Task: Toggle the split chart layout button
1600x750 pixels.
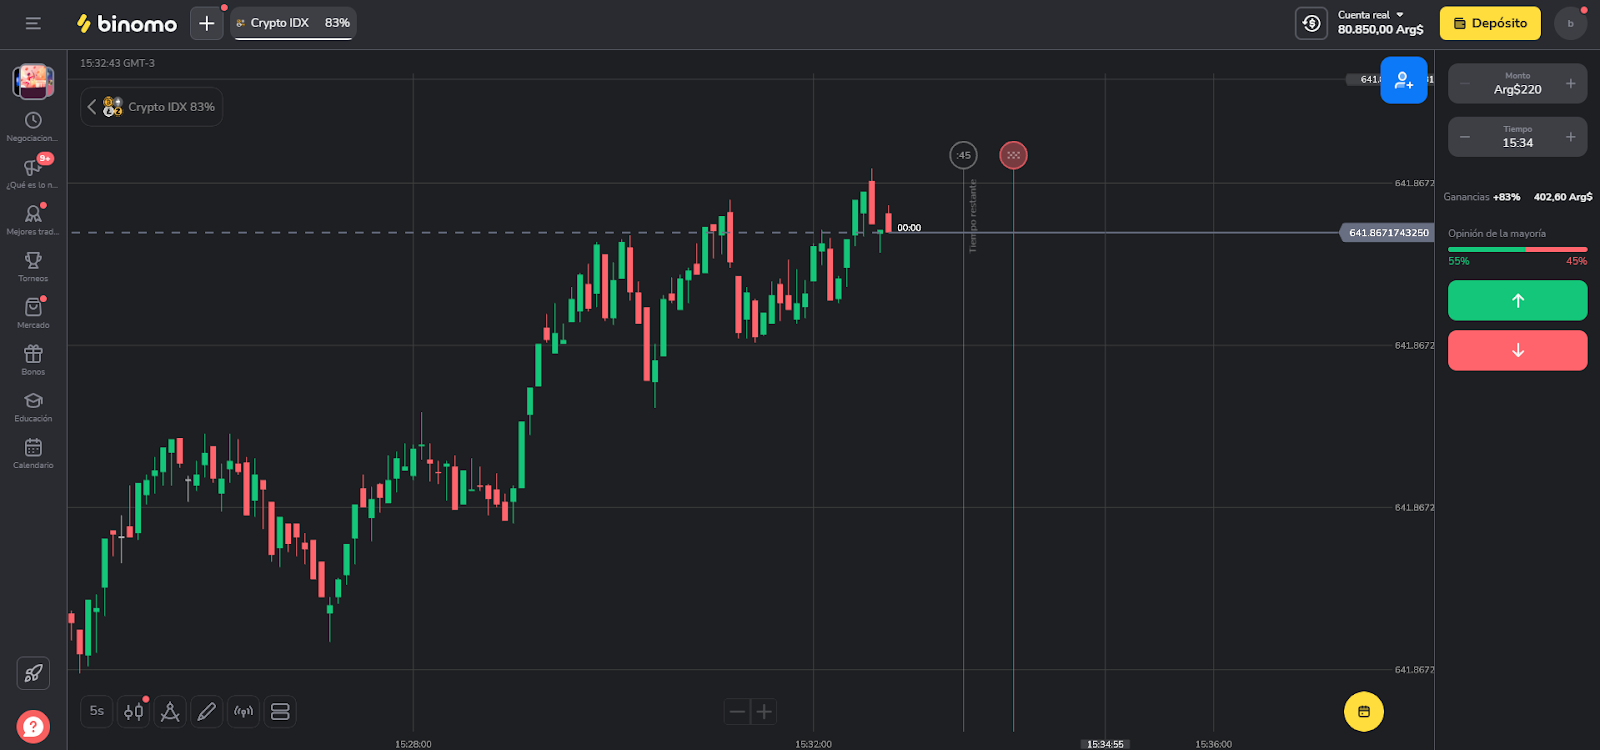Action: coord(280,712)
